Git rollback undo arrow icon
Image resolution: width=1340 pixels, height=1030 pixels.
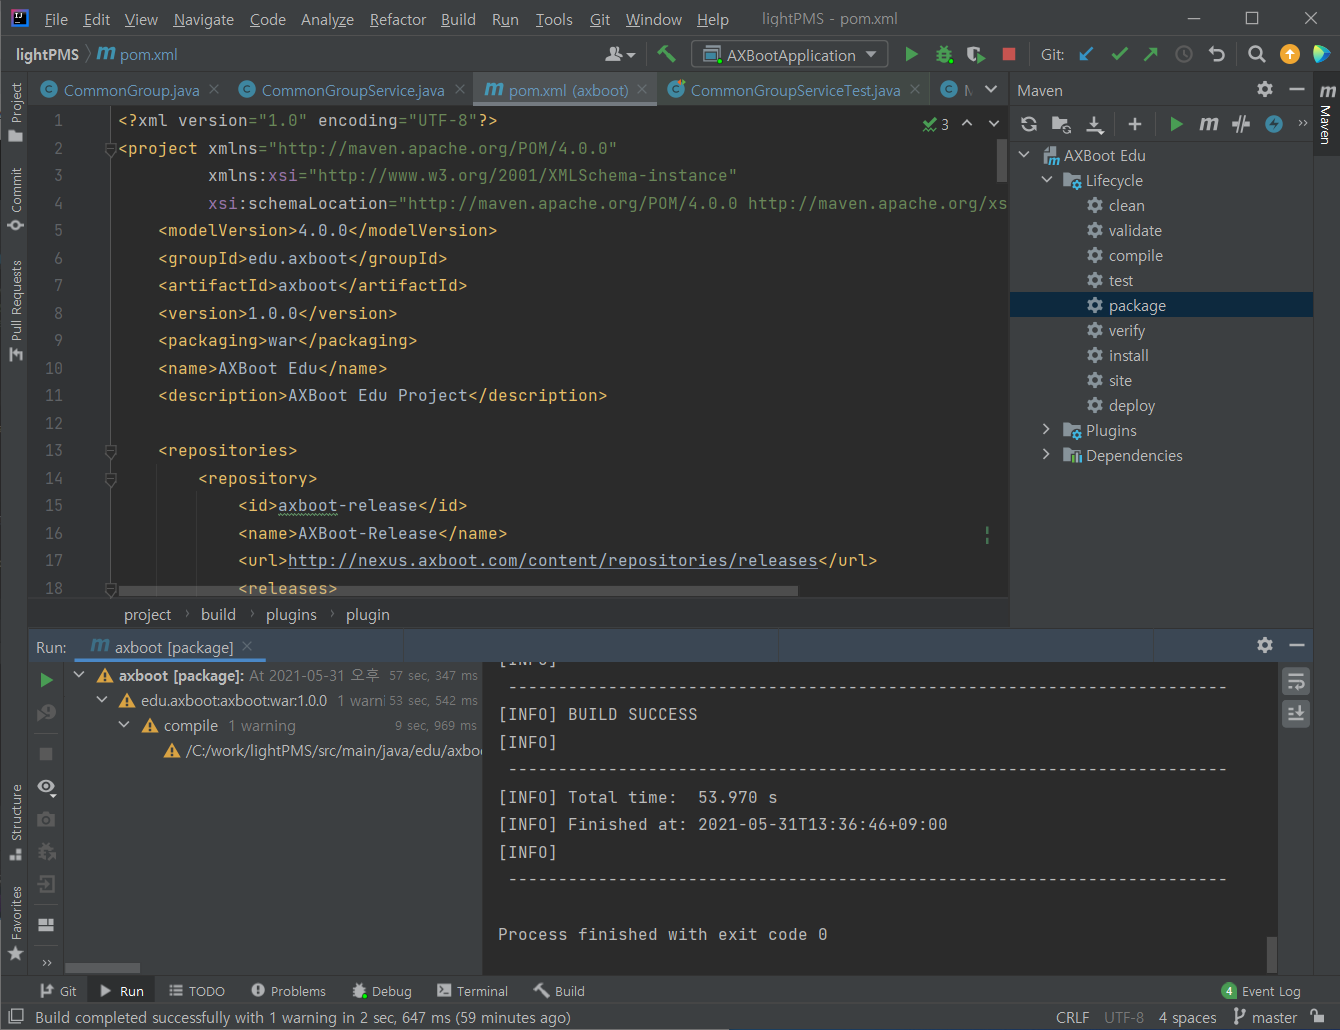pyautogui.click(x=1216, y=54)
